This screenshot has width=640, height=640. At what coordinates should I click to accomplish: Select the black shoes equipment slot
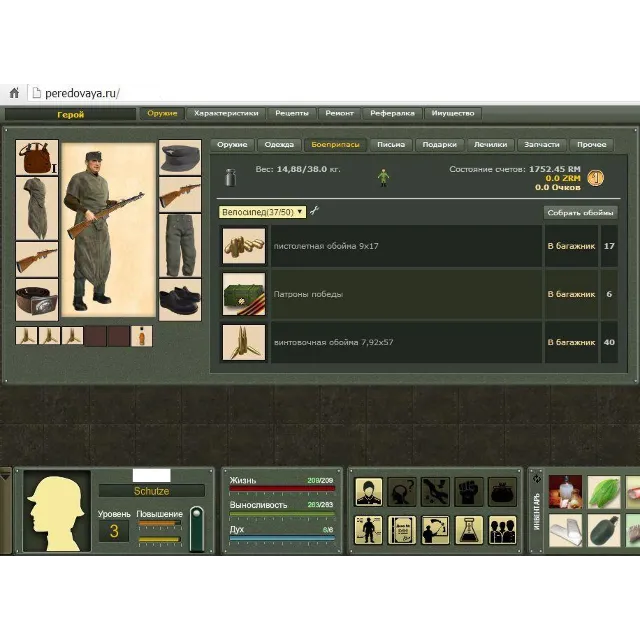[x=180, y=300]
